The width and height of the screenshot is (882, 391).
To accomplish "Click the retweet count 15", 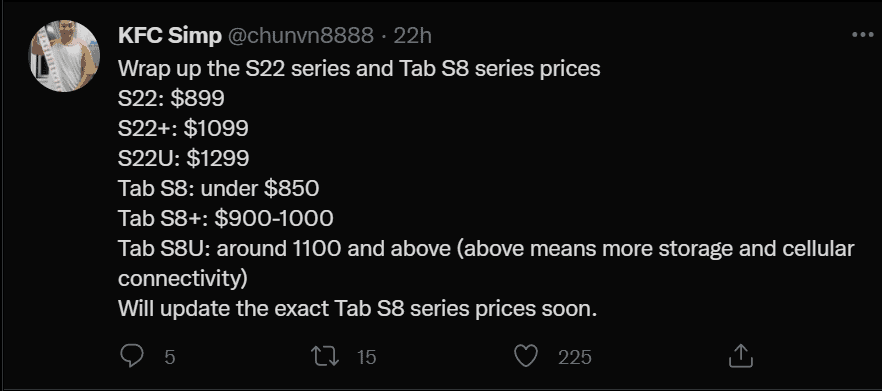I will click(366, 357).
